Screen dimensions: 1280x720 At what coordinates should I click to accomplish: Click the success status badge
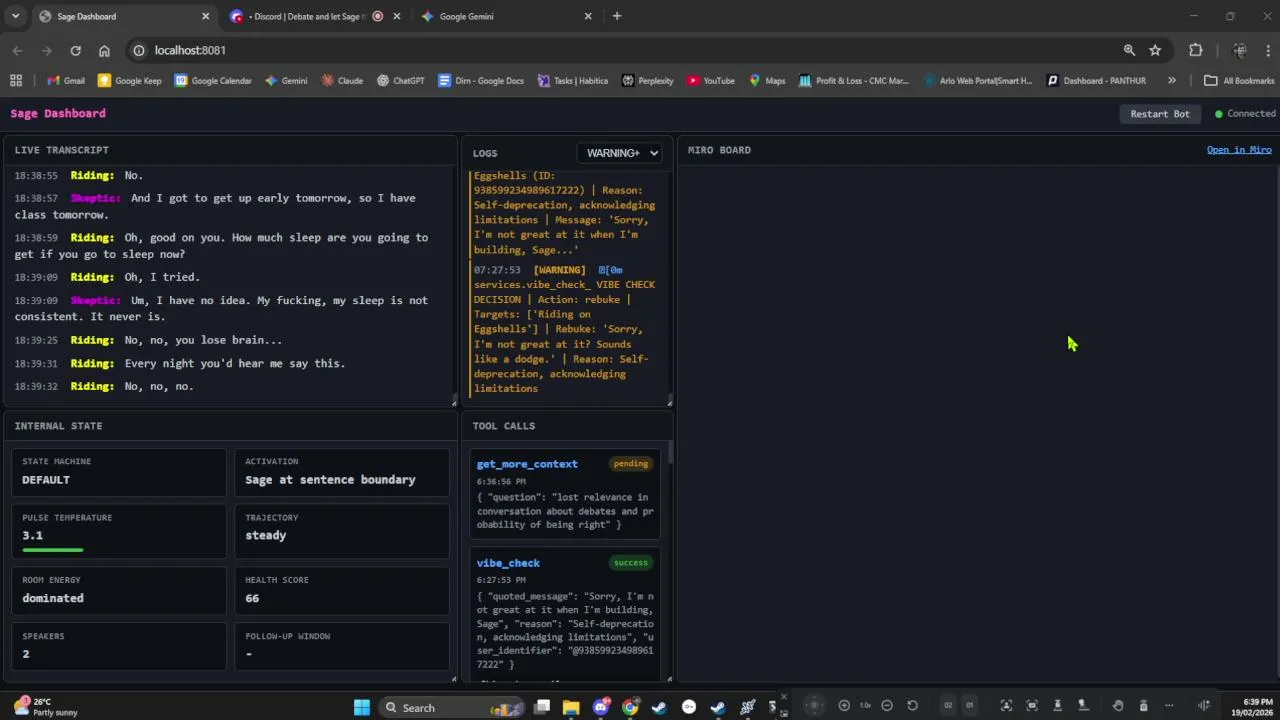pyautogui.click(x=630, y=563)
